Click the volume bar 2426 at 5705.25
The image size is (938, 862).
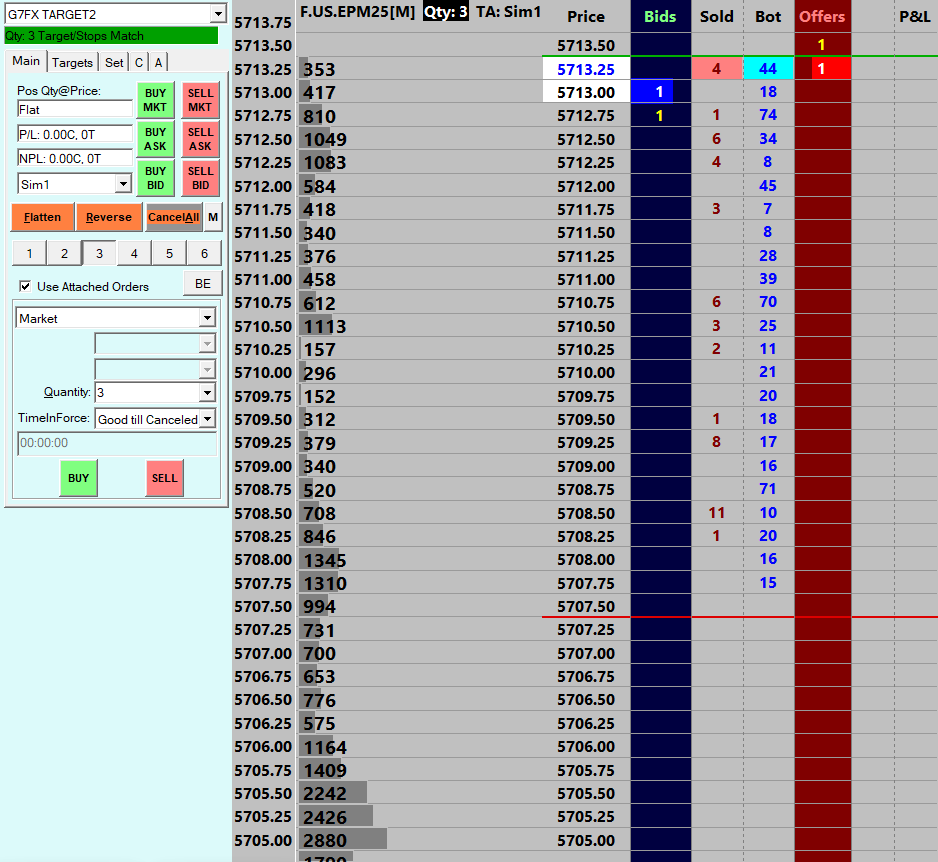pos(336,817)
